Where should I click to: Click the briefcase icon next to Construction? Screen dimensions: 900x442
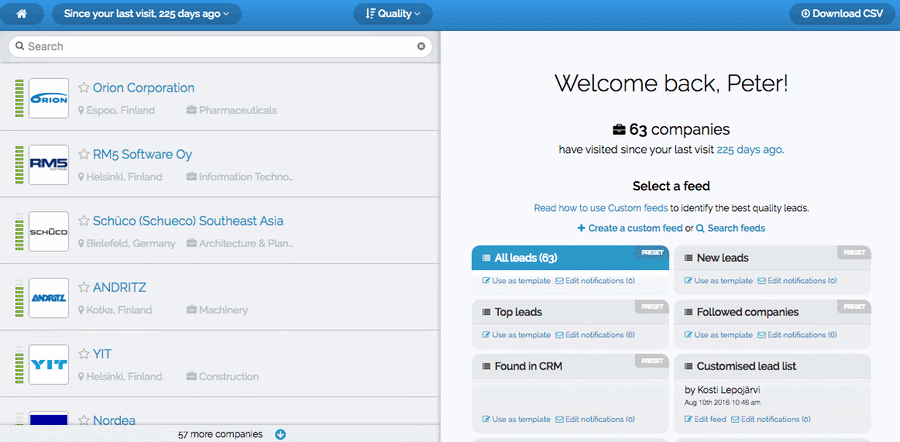pos(192,377)
